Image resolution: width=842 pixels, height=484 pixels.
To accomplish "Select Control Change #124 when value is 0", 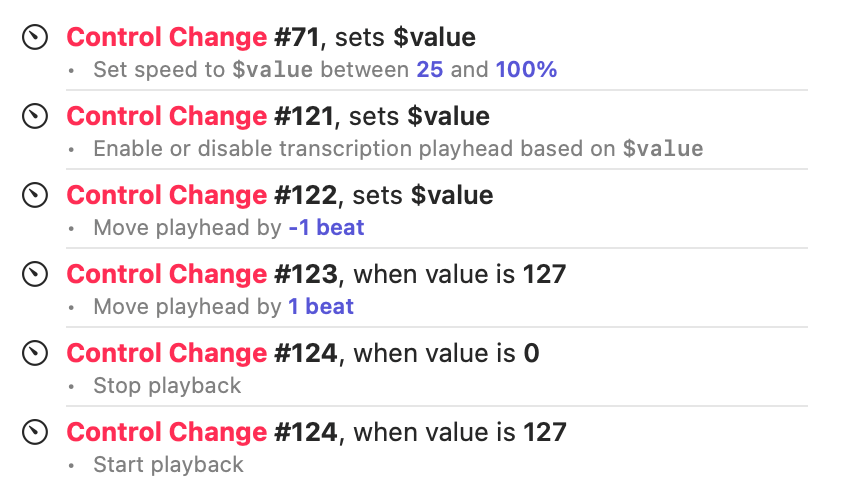I will [302, 353].
